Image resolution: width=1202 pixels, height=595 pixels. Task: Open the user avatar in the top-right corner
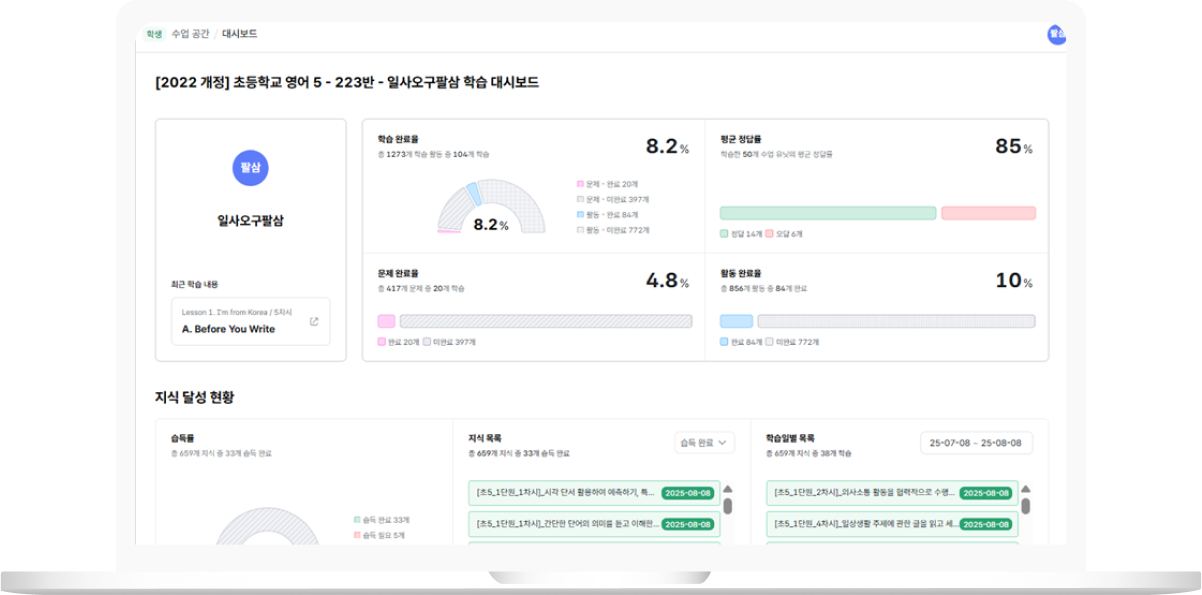(1056, 34)
